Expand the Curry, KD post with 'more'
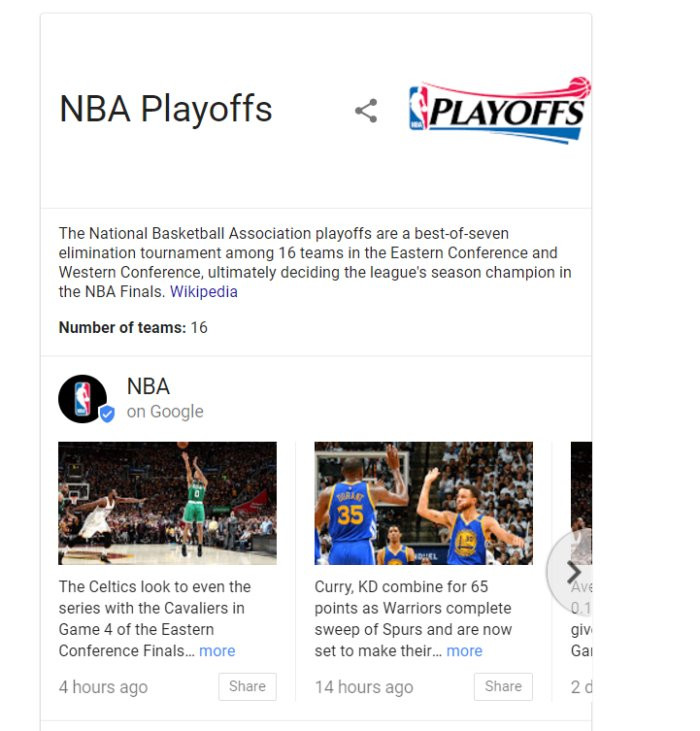The image size is (700, 731). [x=464, y=650]
